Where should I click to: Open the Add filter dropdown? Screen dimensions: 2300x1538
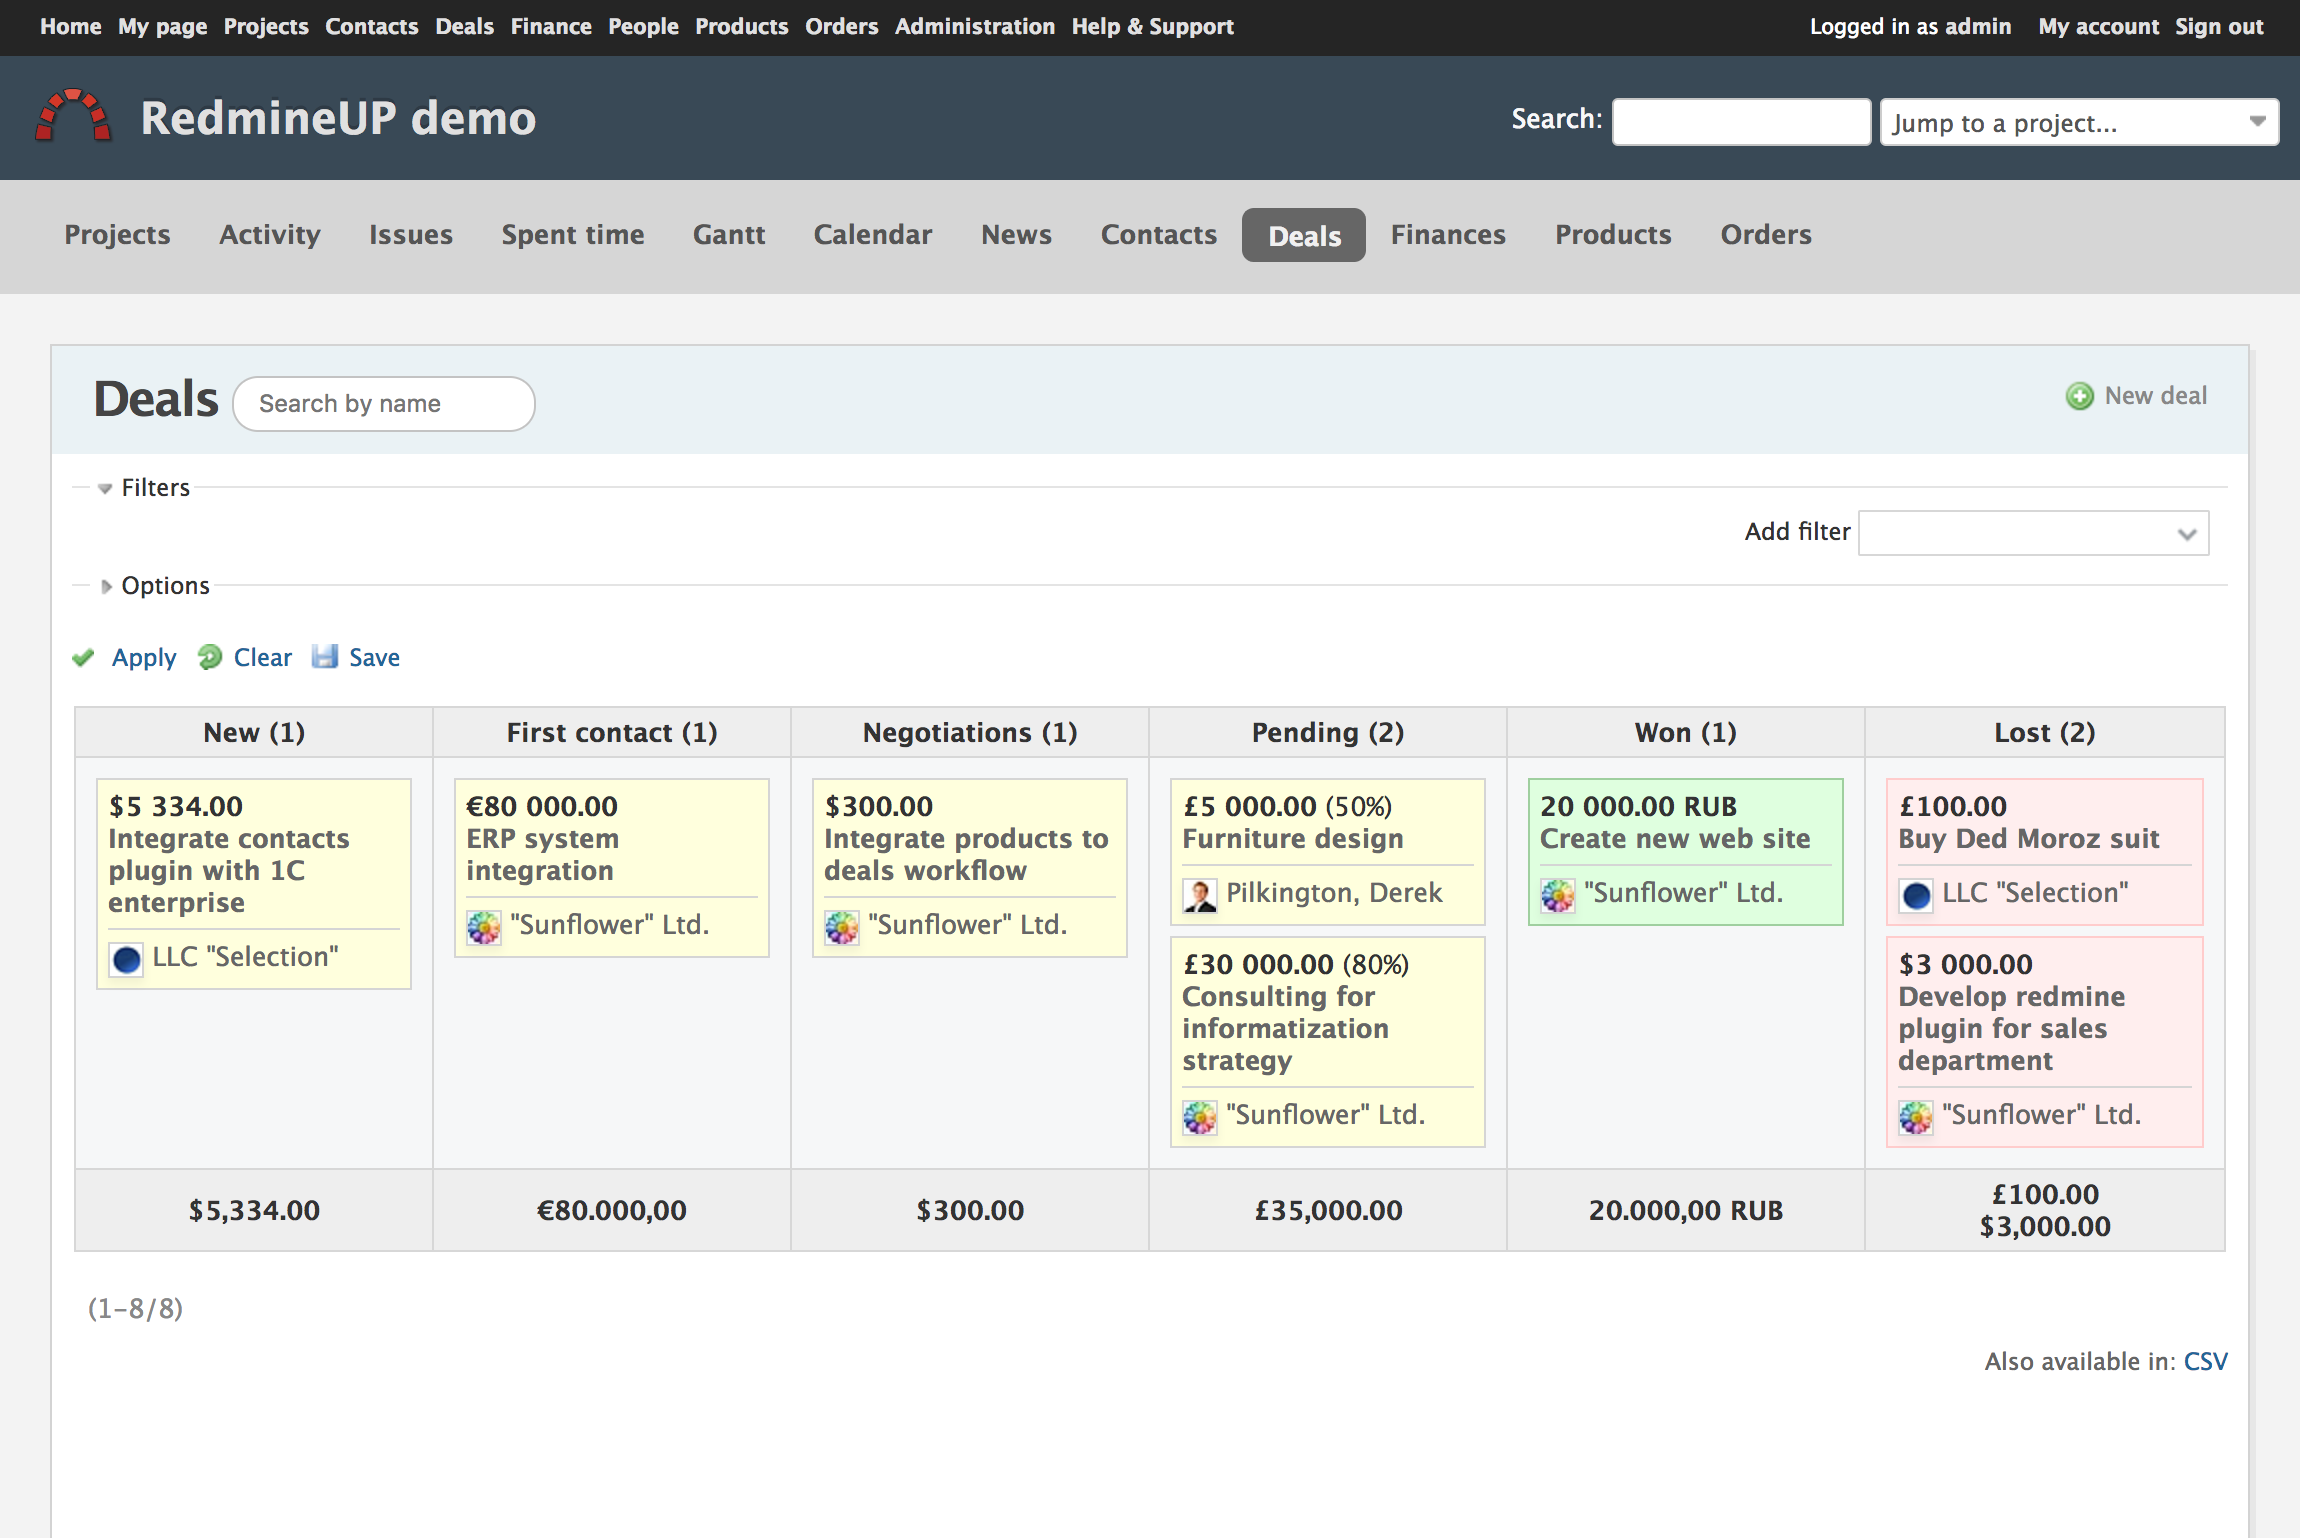[x=2033, y=533]
